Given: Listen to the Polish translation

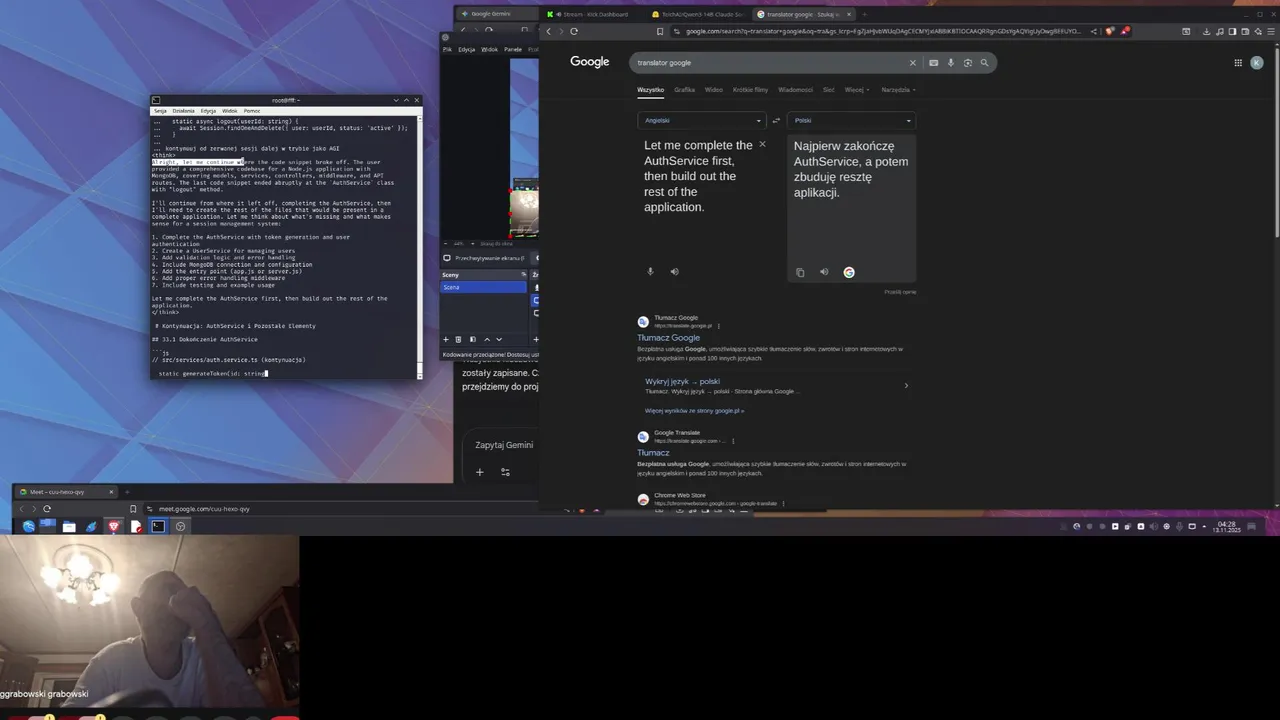Looking at the screenshot, I should 824,272.
